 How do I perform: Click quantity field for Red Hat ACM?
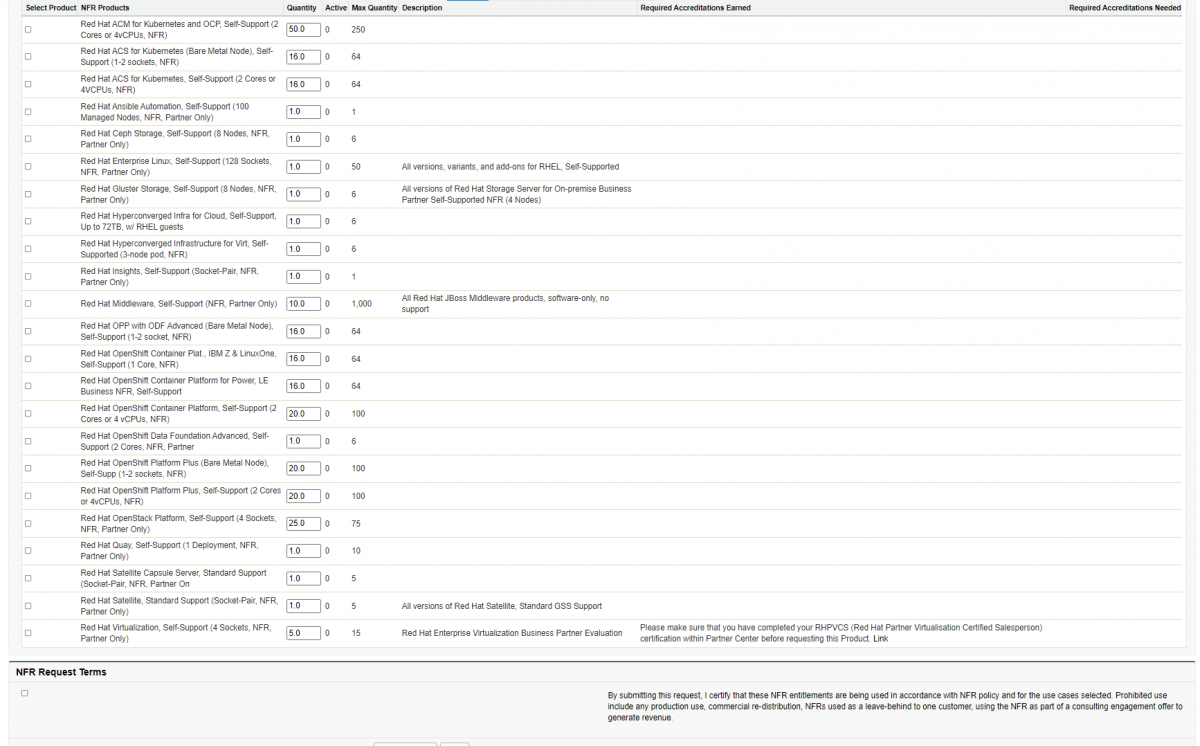point(303,30)
